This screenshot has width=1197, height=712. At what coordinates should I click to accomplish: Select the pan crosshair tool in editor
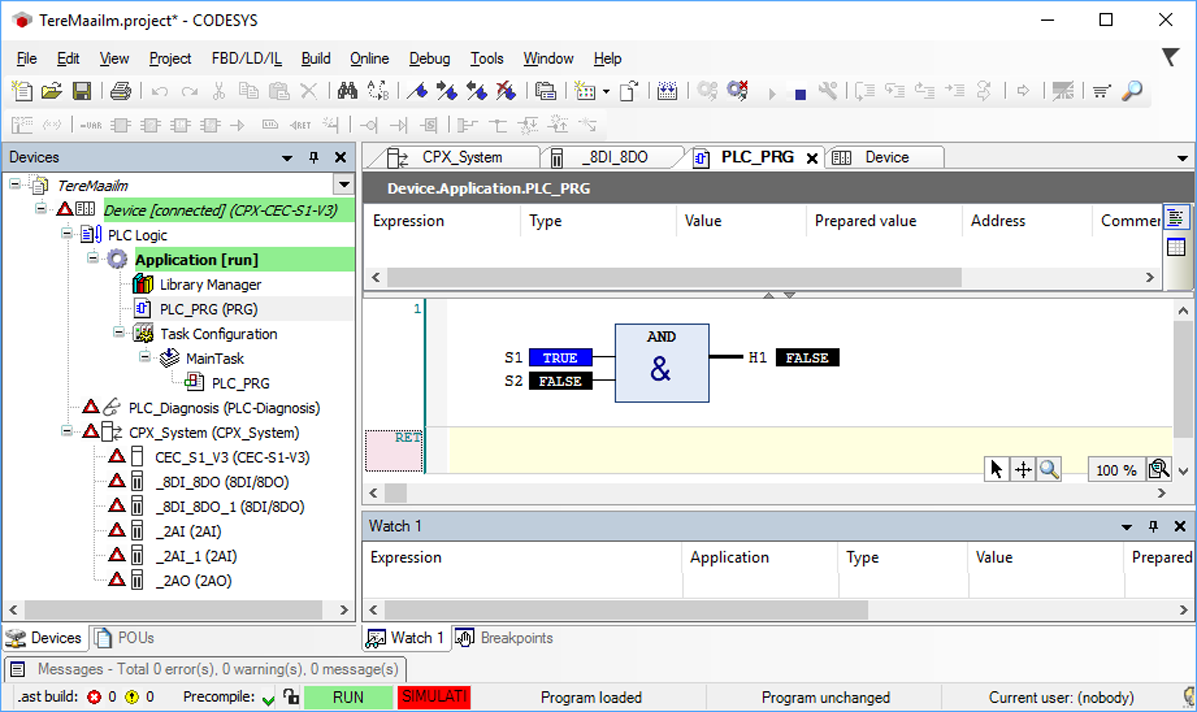(x=1023, y=469)
